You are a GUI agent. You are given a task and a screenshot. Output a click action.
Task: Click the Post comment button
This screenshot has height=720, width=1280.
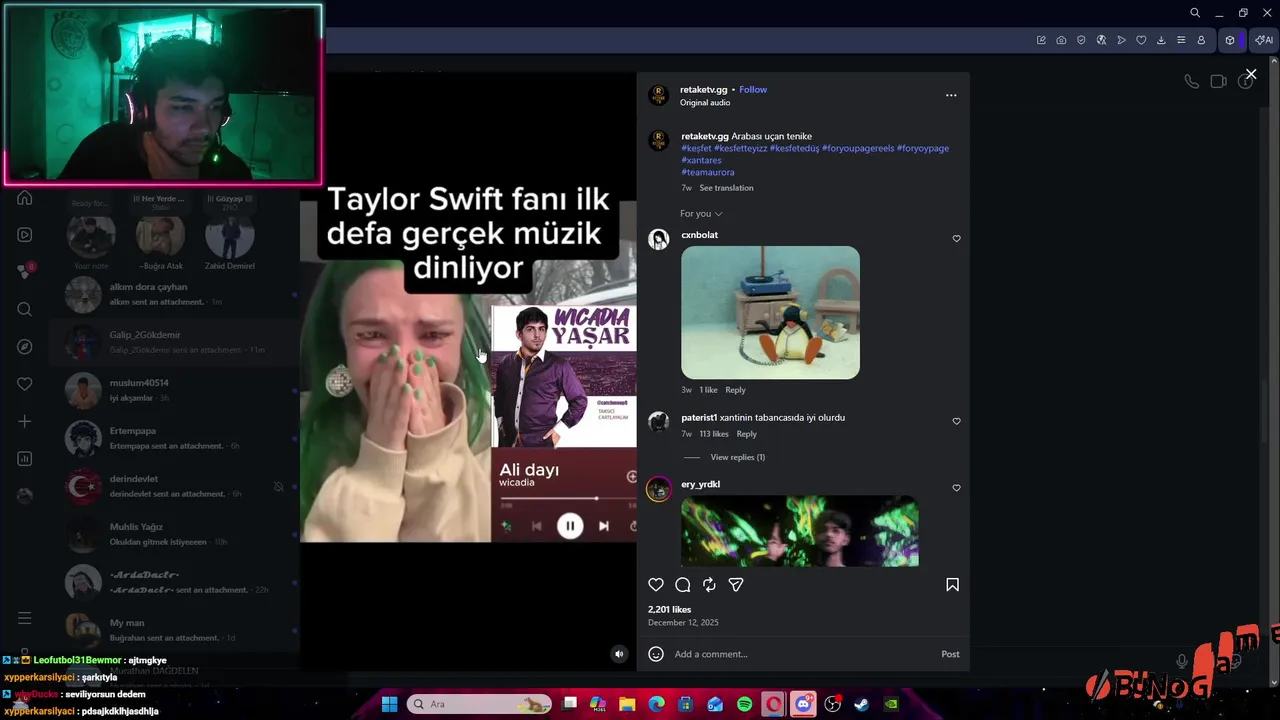pyautogui.click(x=950, y=654)
